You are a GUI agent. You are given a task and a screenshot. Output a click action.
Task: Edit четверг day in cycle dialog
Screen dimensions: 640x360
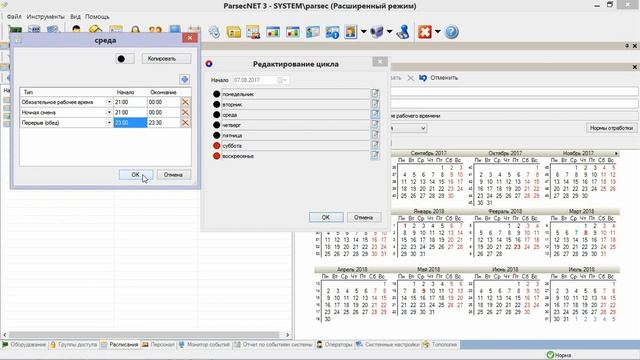click(x=375, y=124)
